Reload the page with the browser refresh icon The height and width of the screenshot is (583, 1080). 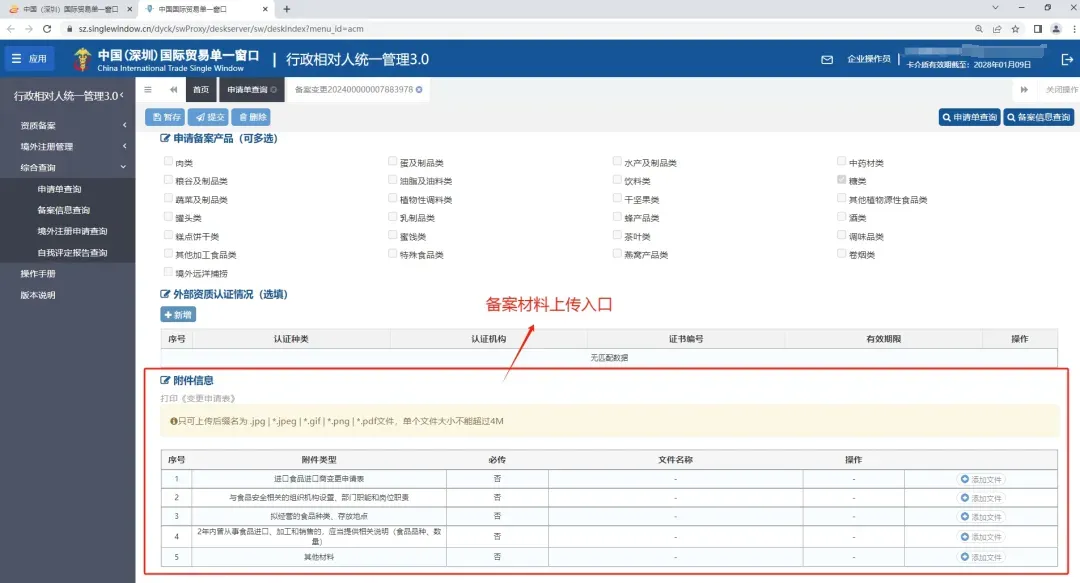click(x=47, y=29)
